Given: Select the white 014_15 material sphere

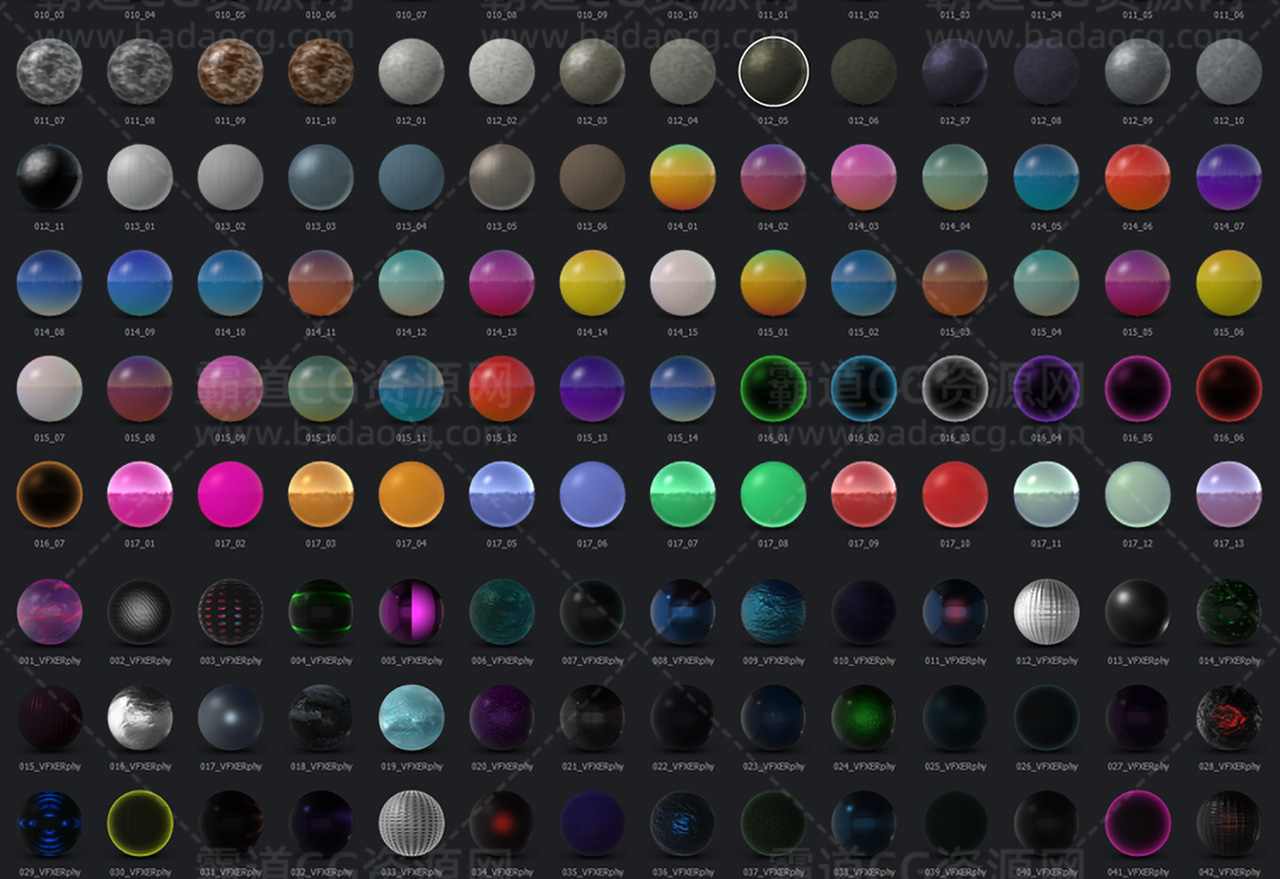Looking at the screenshot, I should (x=683, y=283).
